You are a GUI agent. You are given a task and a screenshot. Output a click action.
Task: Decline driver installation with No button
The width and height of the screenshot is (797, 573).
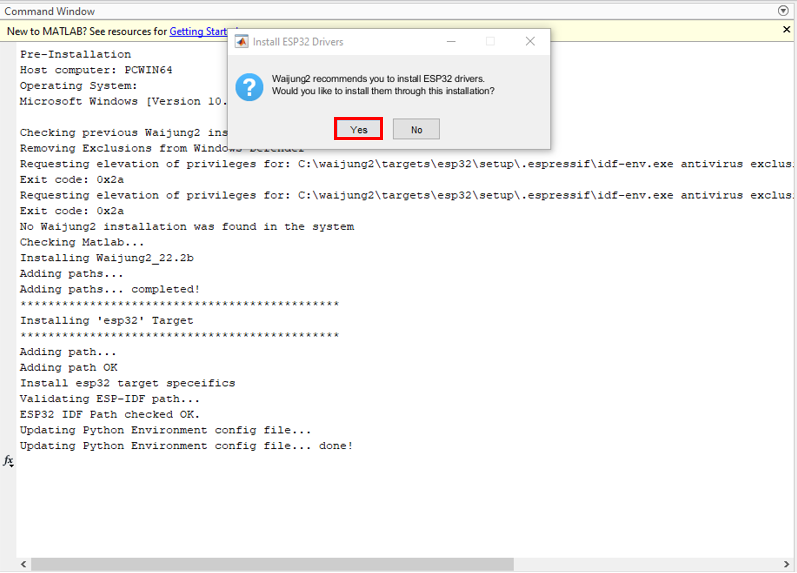click(416, 130)
